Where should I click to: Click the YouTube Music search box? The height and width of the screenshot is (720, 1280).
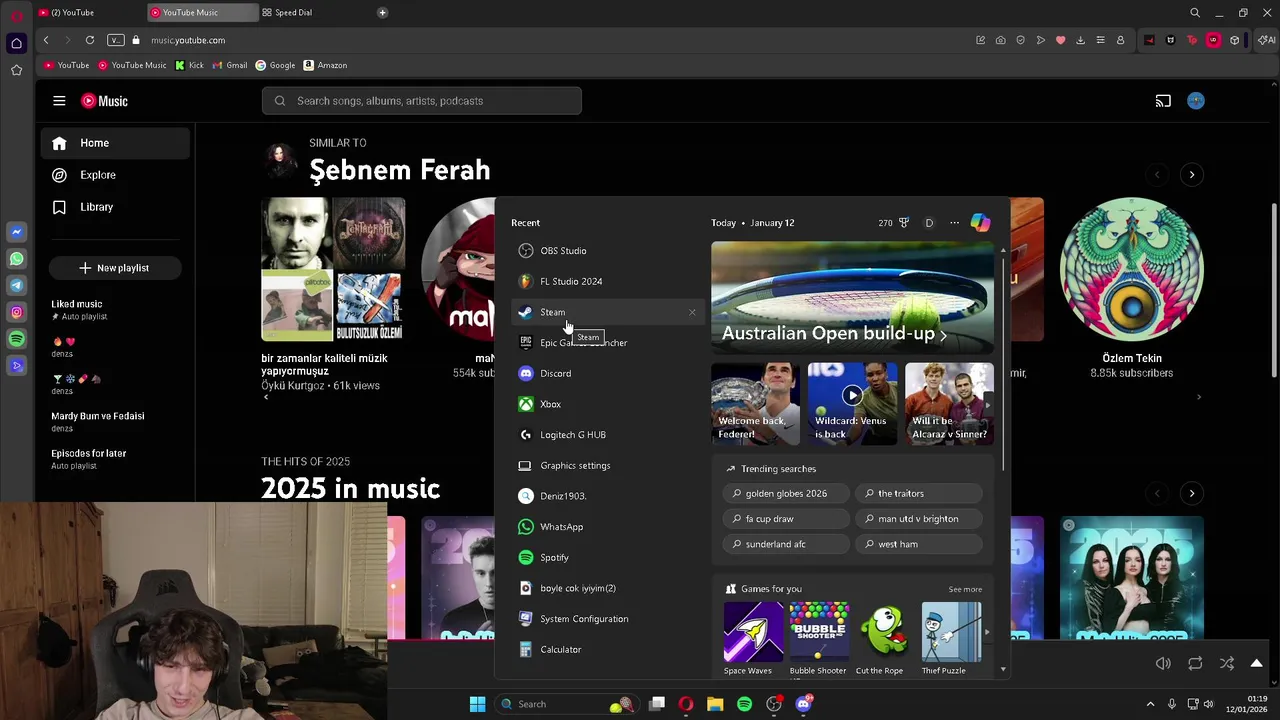point(422,101)
